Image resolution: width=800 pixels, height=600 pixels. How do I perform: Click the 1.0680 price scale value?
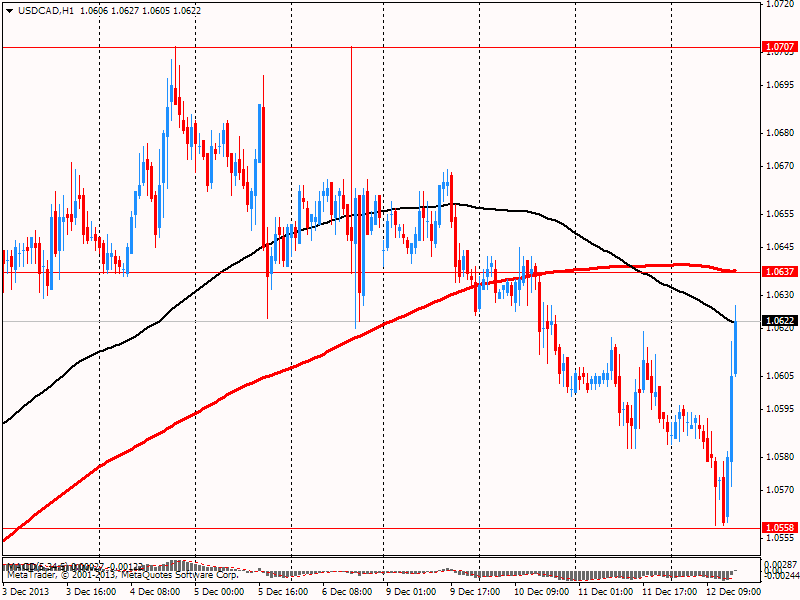coord(779,132)
